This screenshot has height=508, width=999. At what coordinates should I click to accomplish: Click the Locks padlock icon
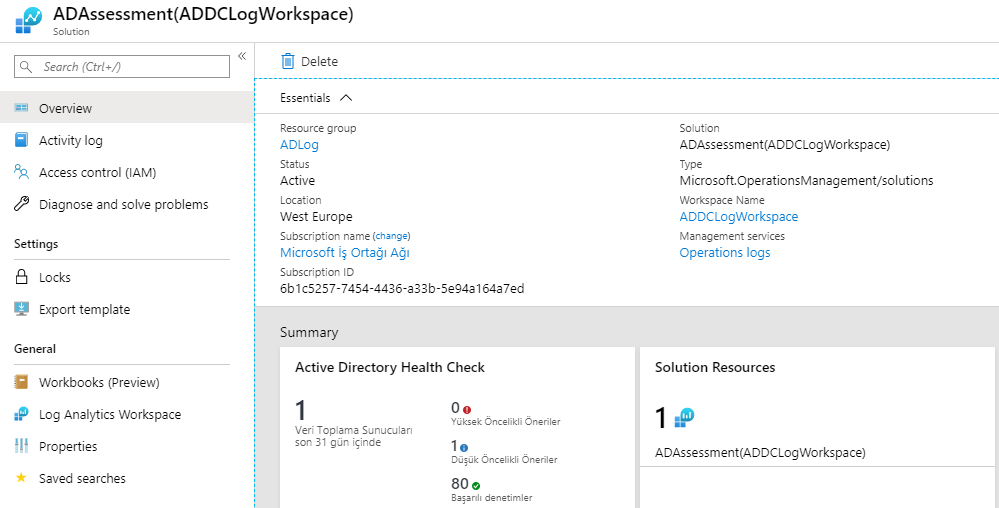21,277
